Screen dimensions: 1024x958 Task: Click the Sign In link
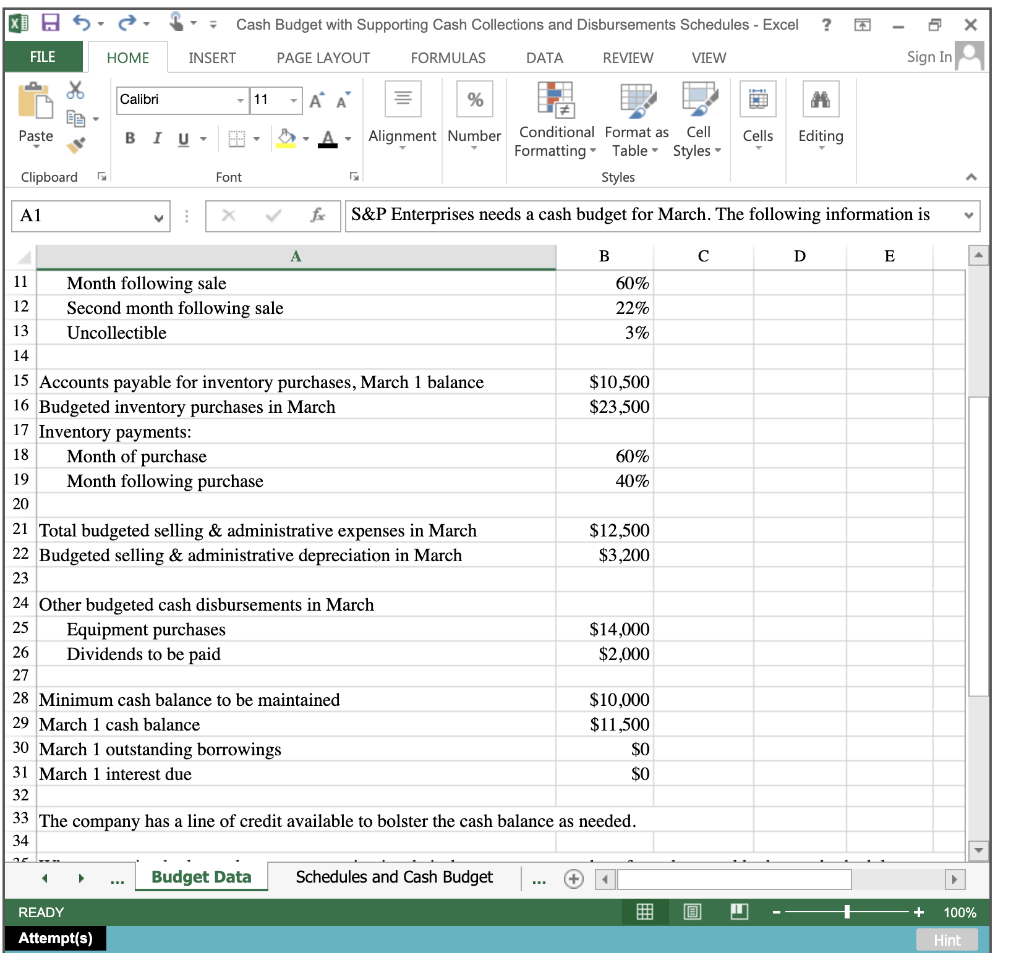tap(927, 57)
